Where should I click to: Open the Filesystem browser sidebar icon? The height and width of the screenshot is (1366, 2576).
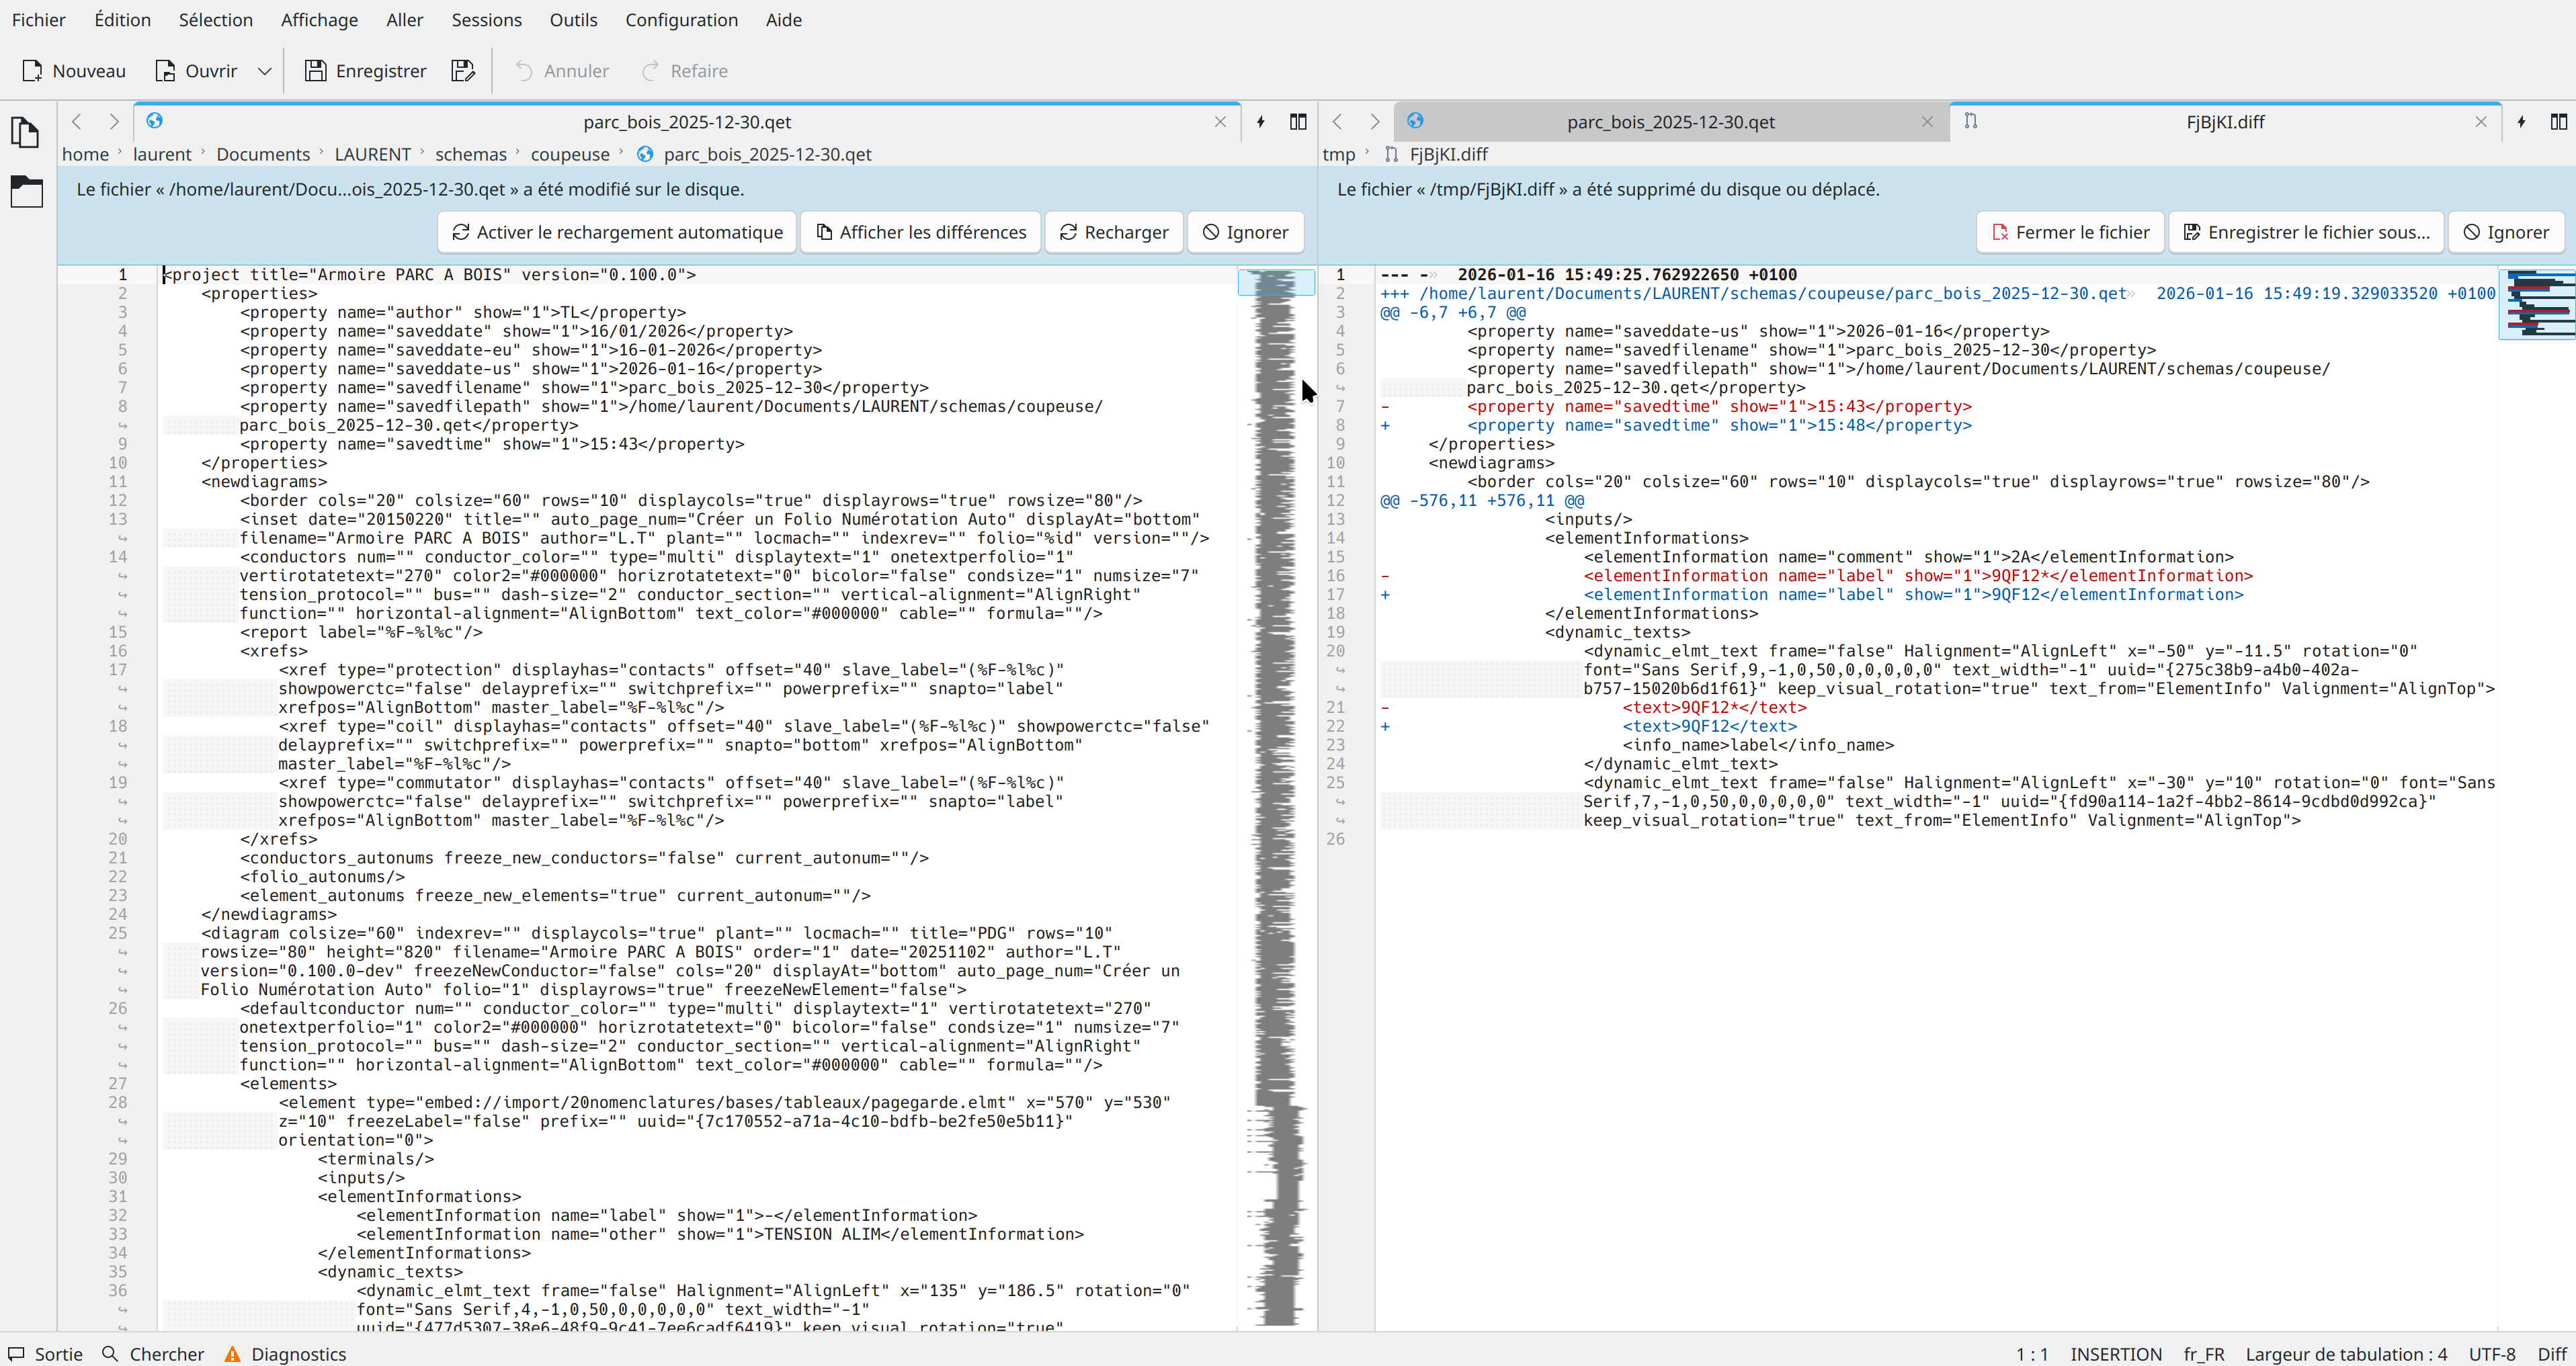26,191
